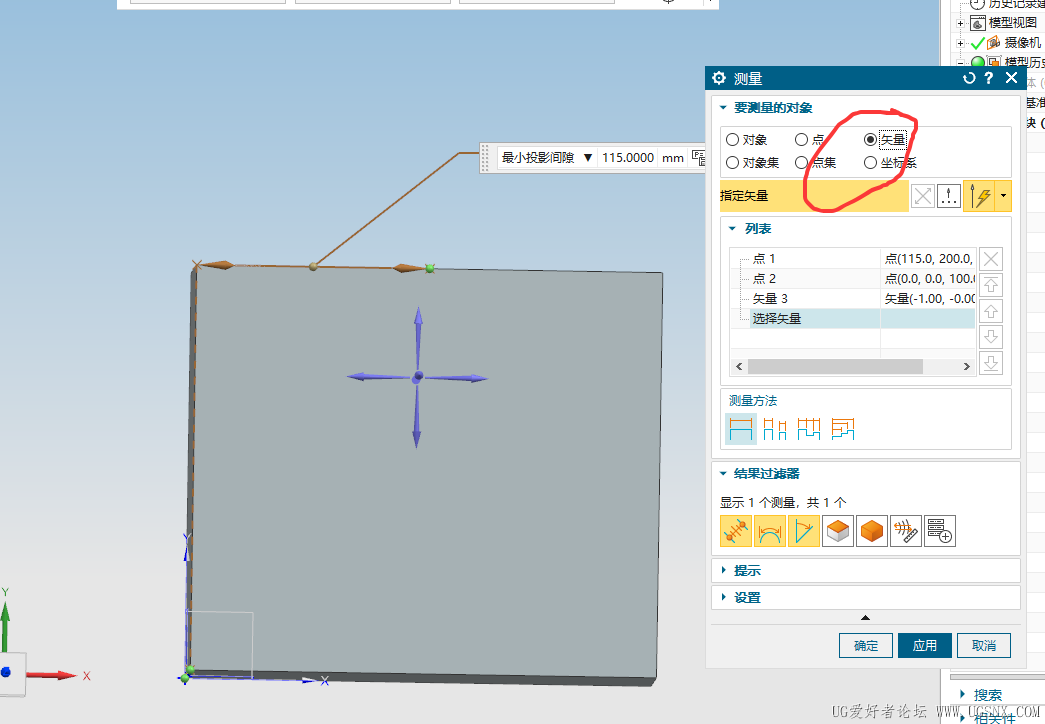The image size is (1045, 724).
Task: Select the 对象 radio button
Action: click(x=732, y=139)
